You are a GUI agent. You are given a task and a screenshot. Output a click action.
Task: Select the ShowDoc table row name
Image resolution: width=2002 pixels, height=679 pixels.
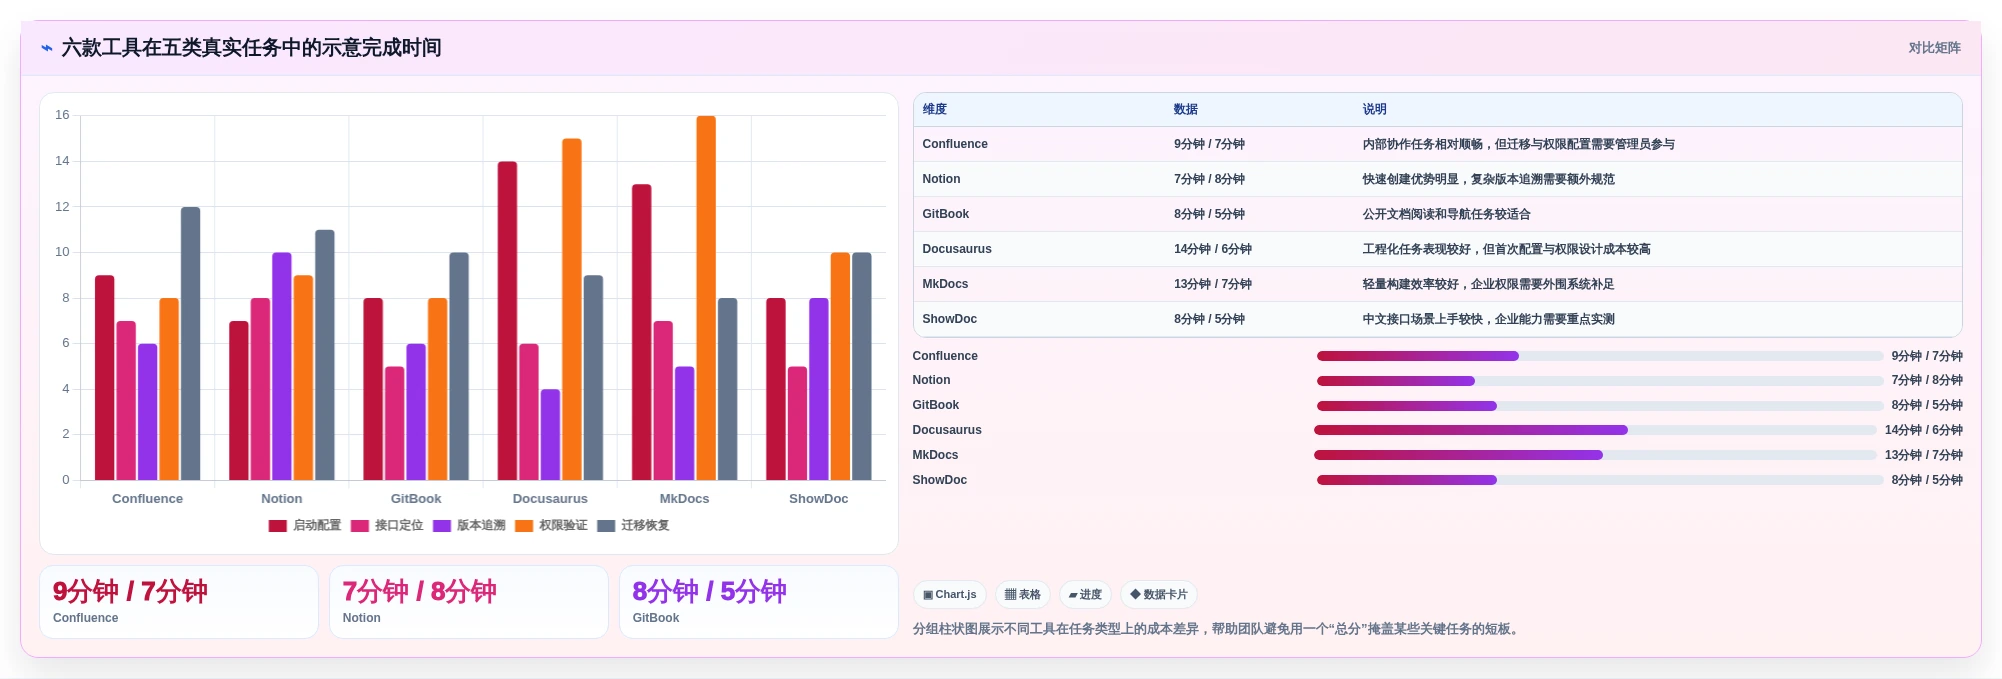(x=949, y=319)
